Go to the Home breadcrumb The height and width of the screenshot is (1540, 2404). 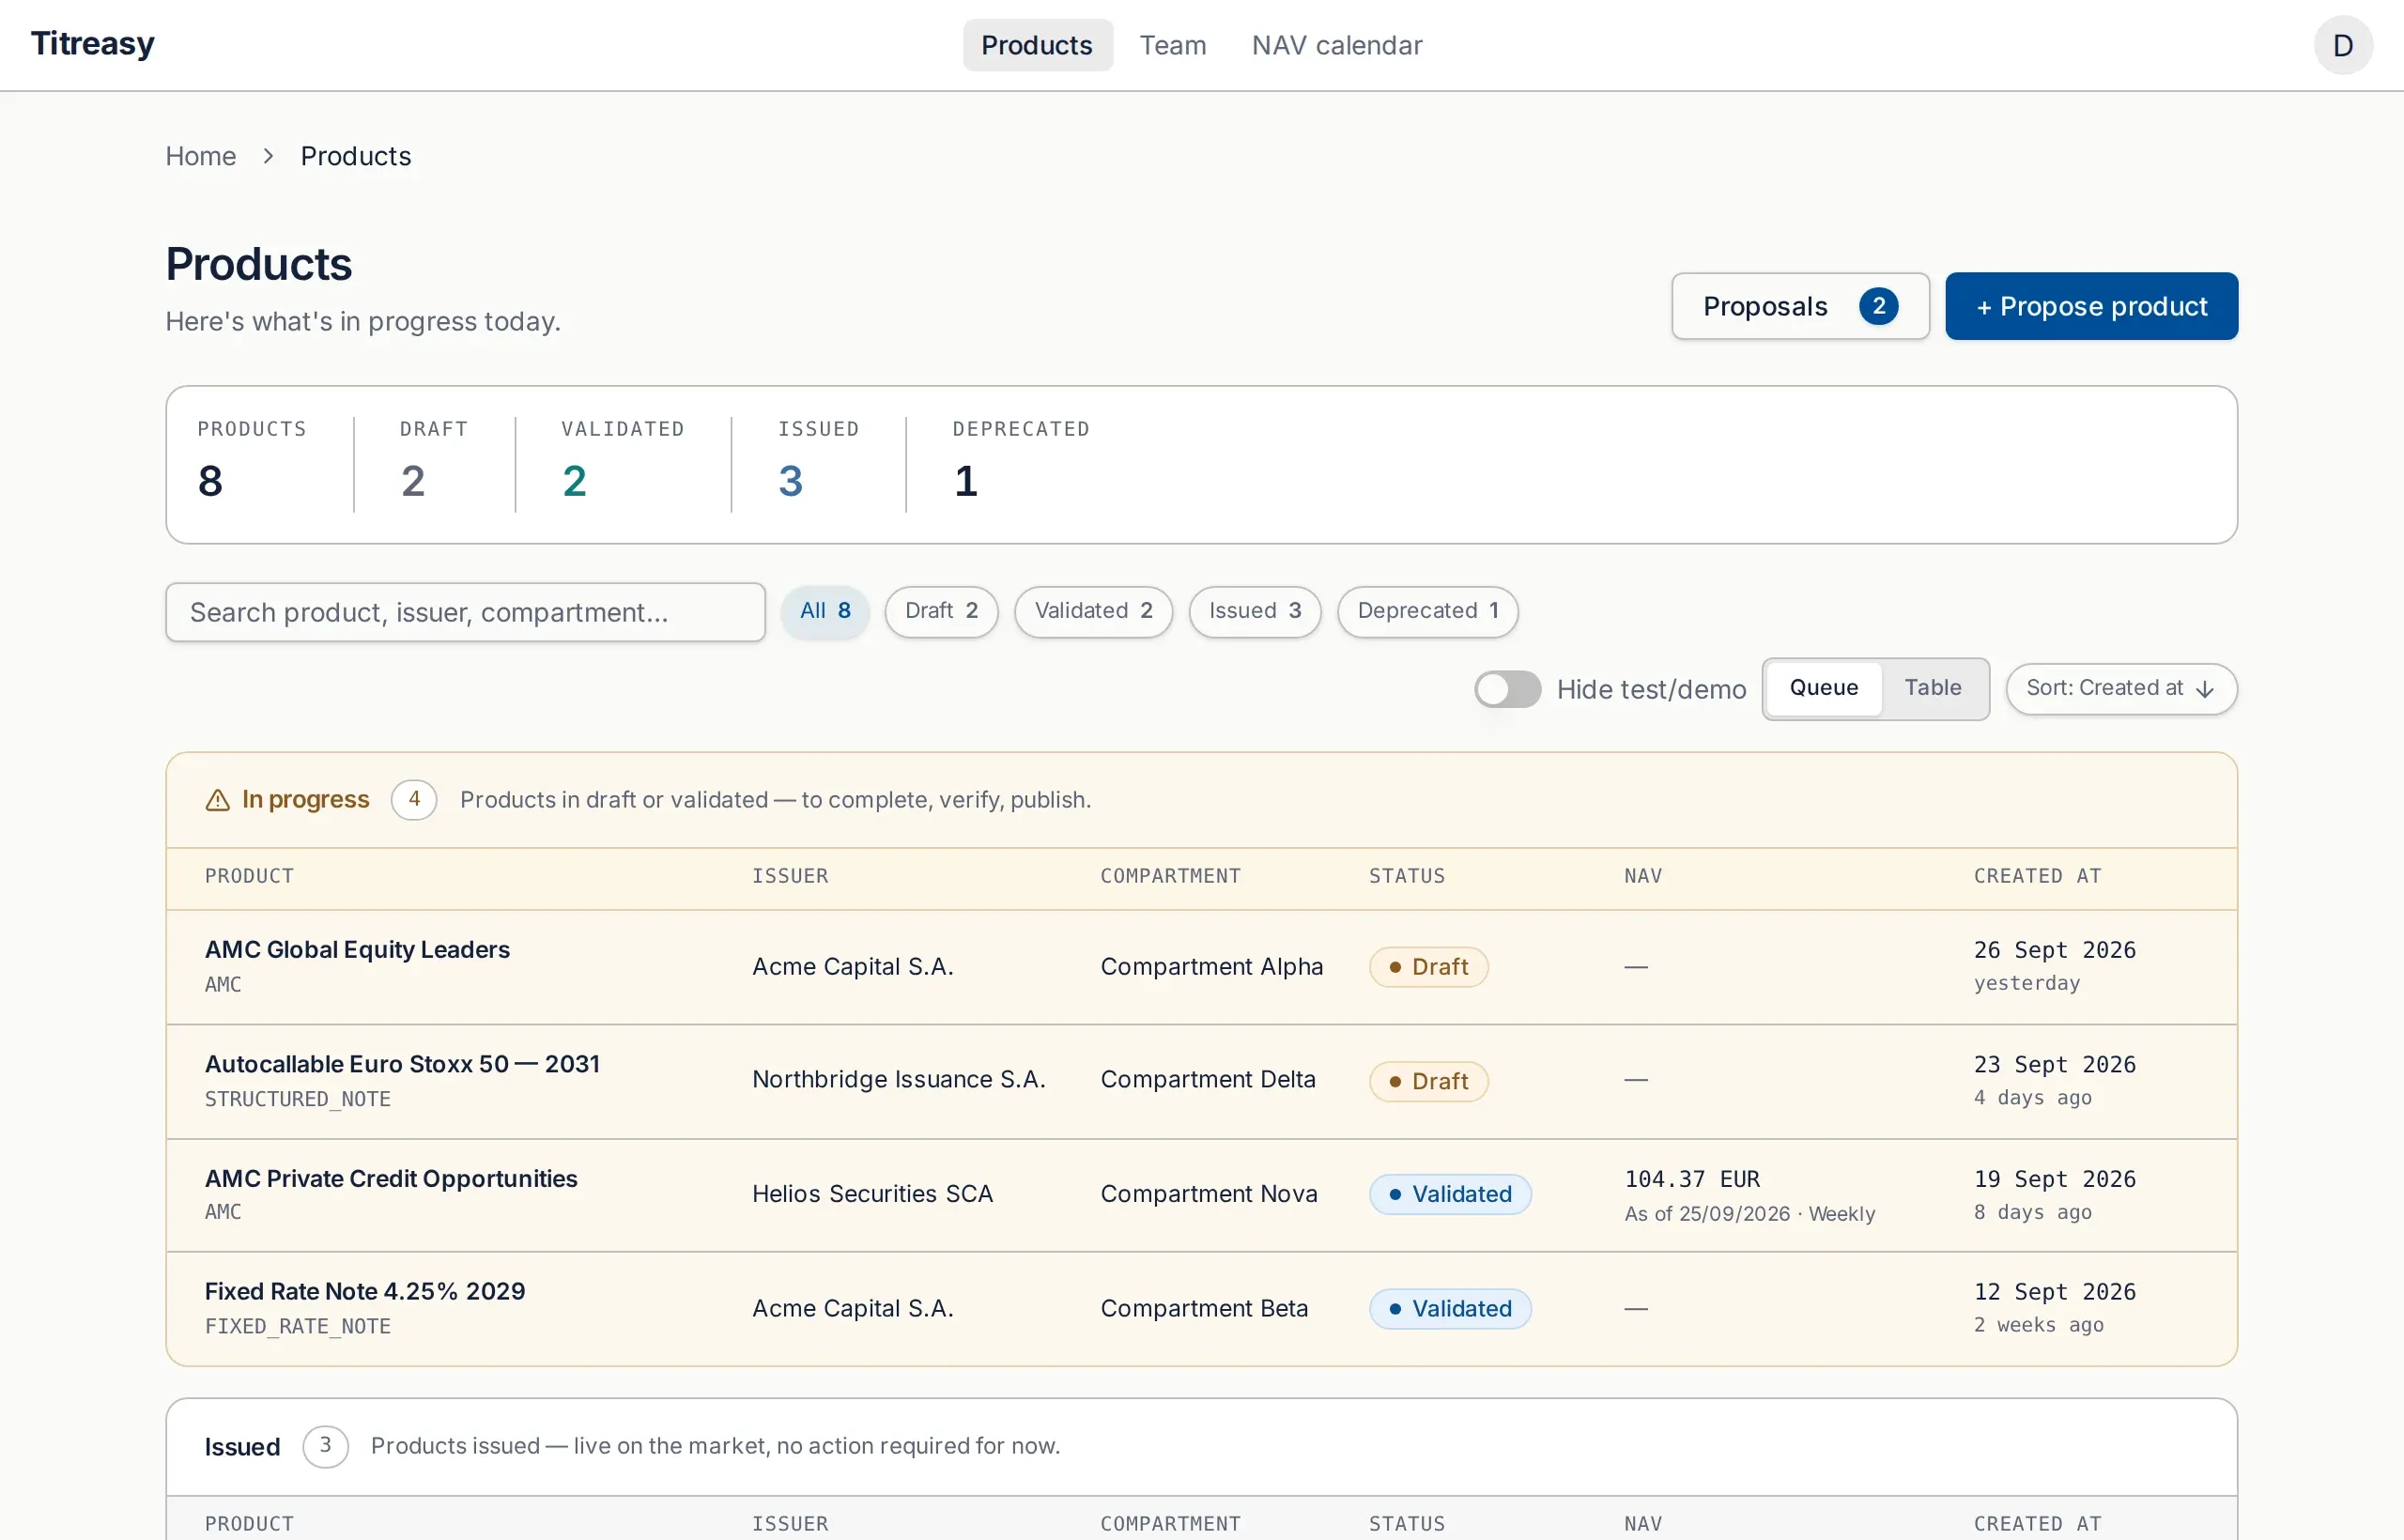click(x=201, y=156)
